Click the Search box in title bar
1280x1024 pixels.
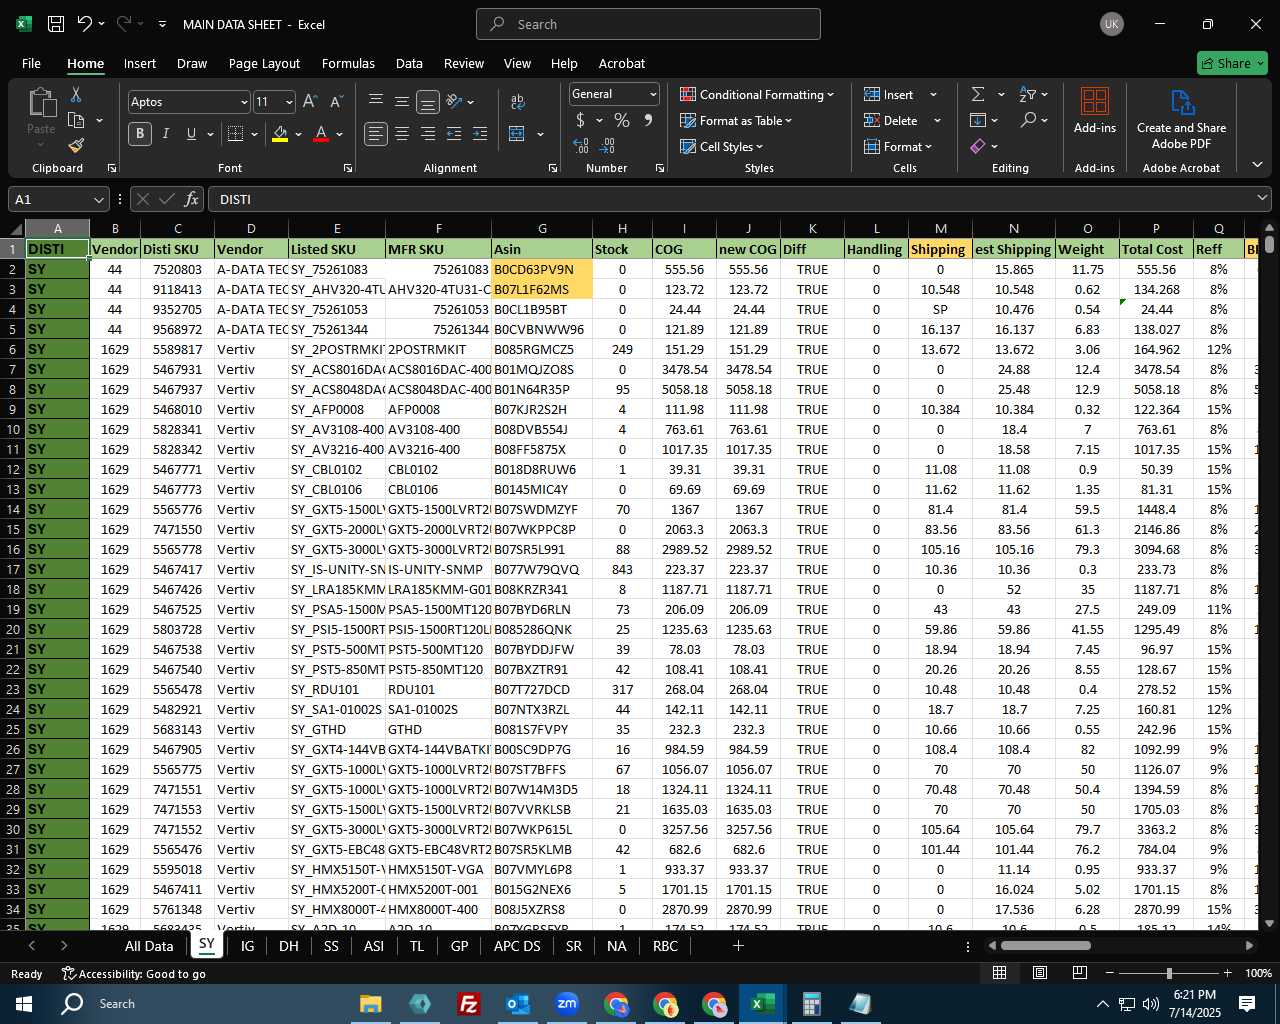coord(648,24)
